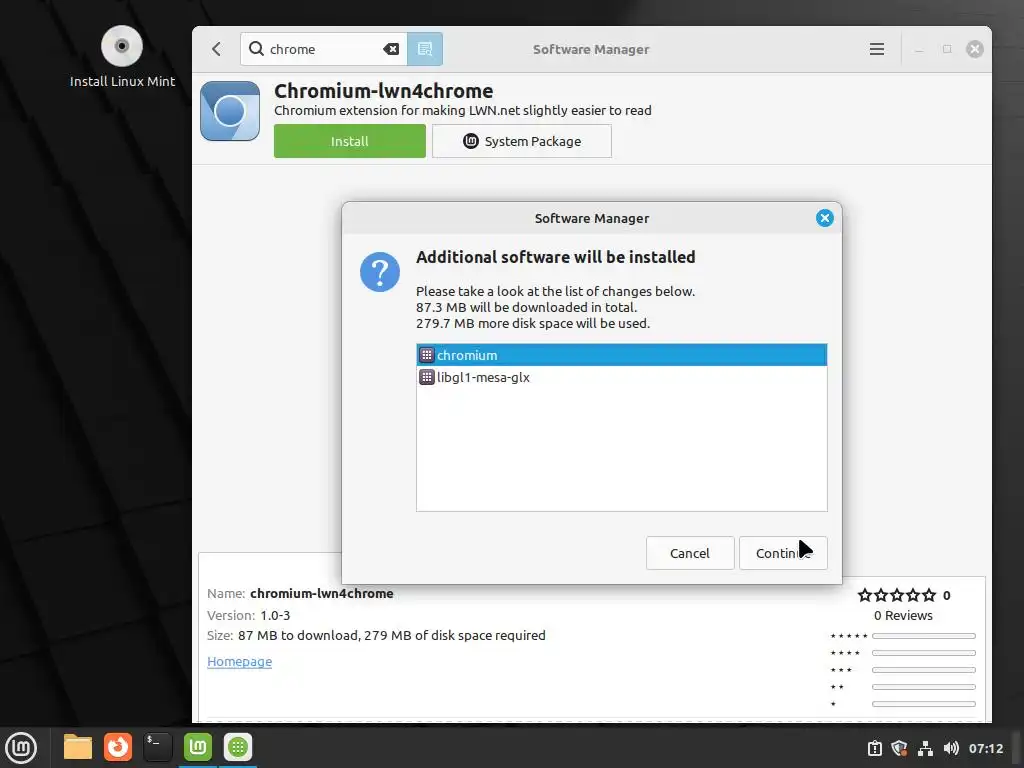
Task: Click the Chromium-lwn4chrome app icon
Action: 230,111
